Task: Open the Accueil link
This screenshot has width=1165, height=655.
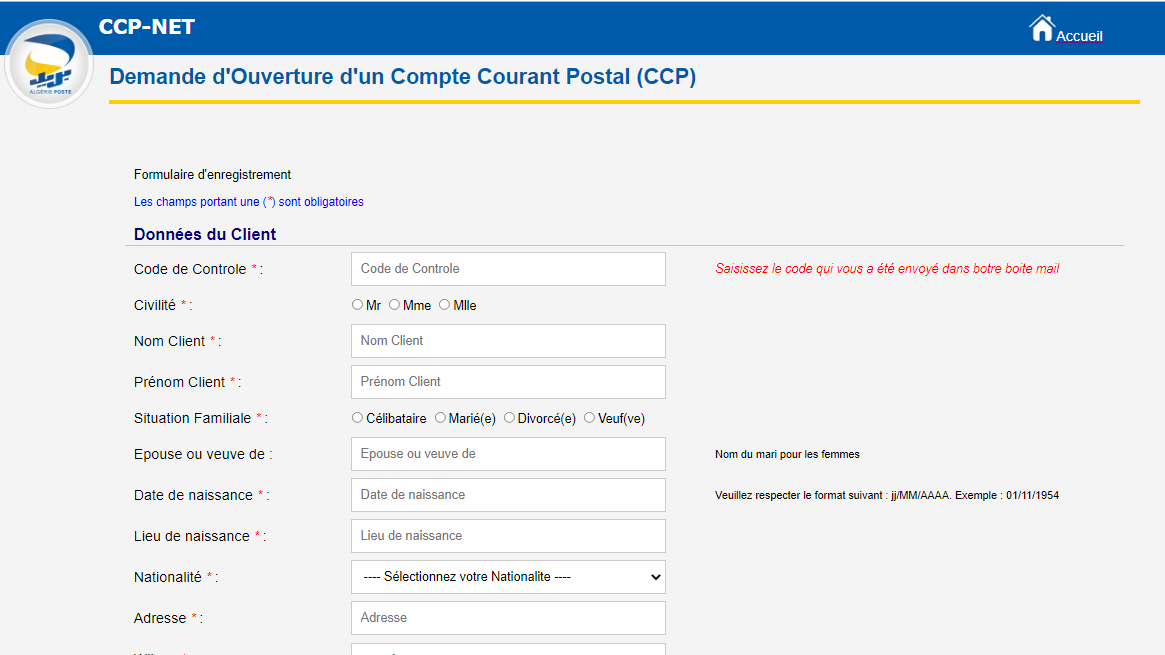Action: [x=1079, y=36]
